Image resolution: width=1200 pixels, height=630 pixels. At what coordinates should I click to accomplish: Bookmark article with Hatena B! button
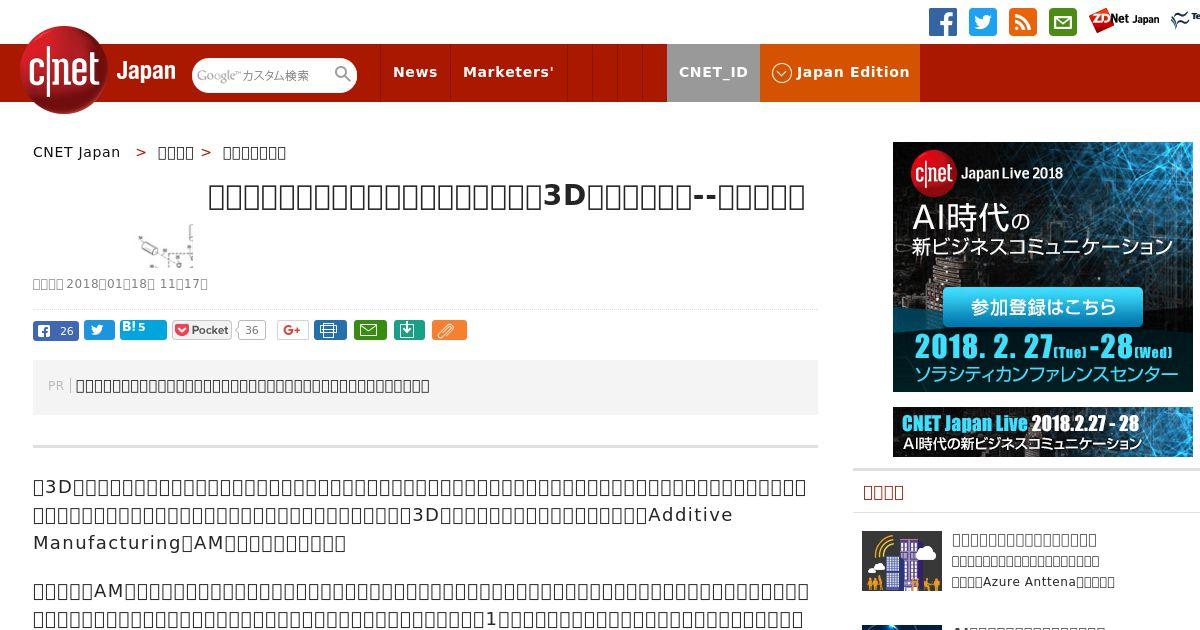pyautogui.click(x=143, y=330)
